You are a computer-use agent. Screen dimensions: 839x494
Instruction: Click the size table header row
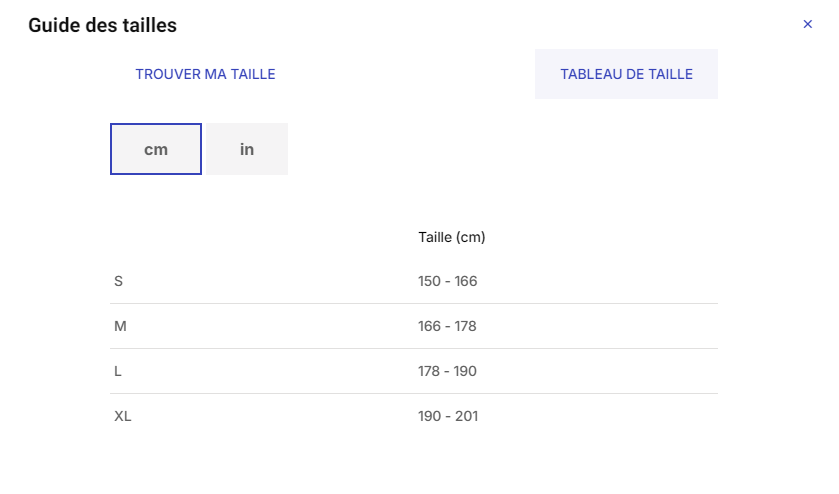pos(300,237)
